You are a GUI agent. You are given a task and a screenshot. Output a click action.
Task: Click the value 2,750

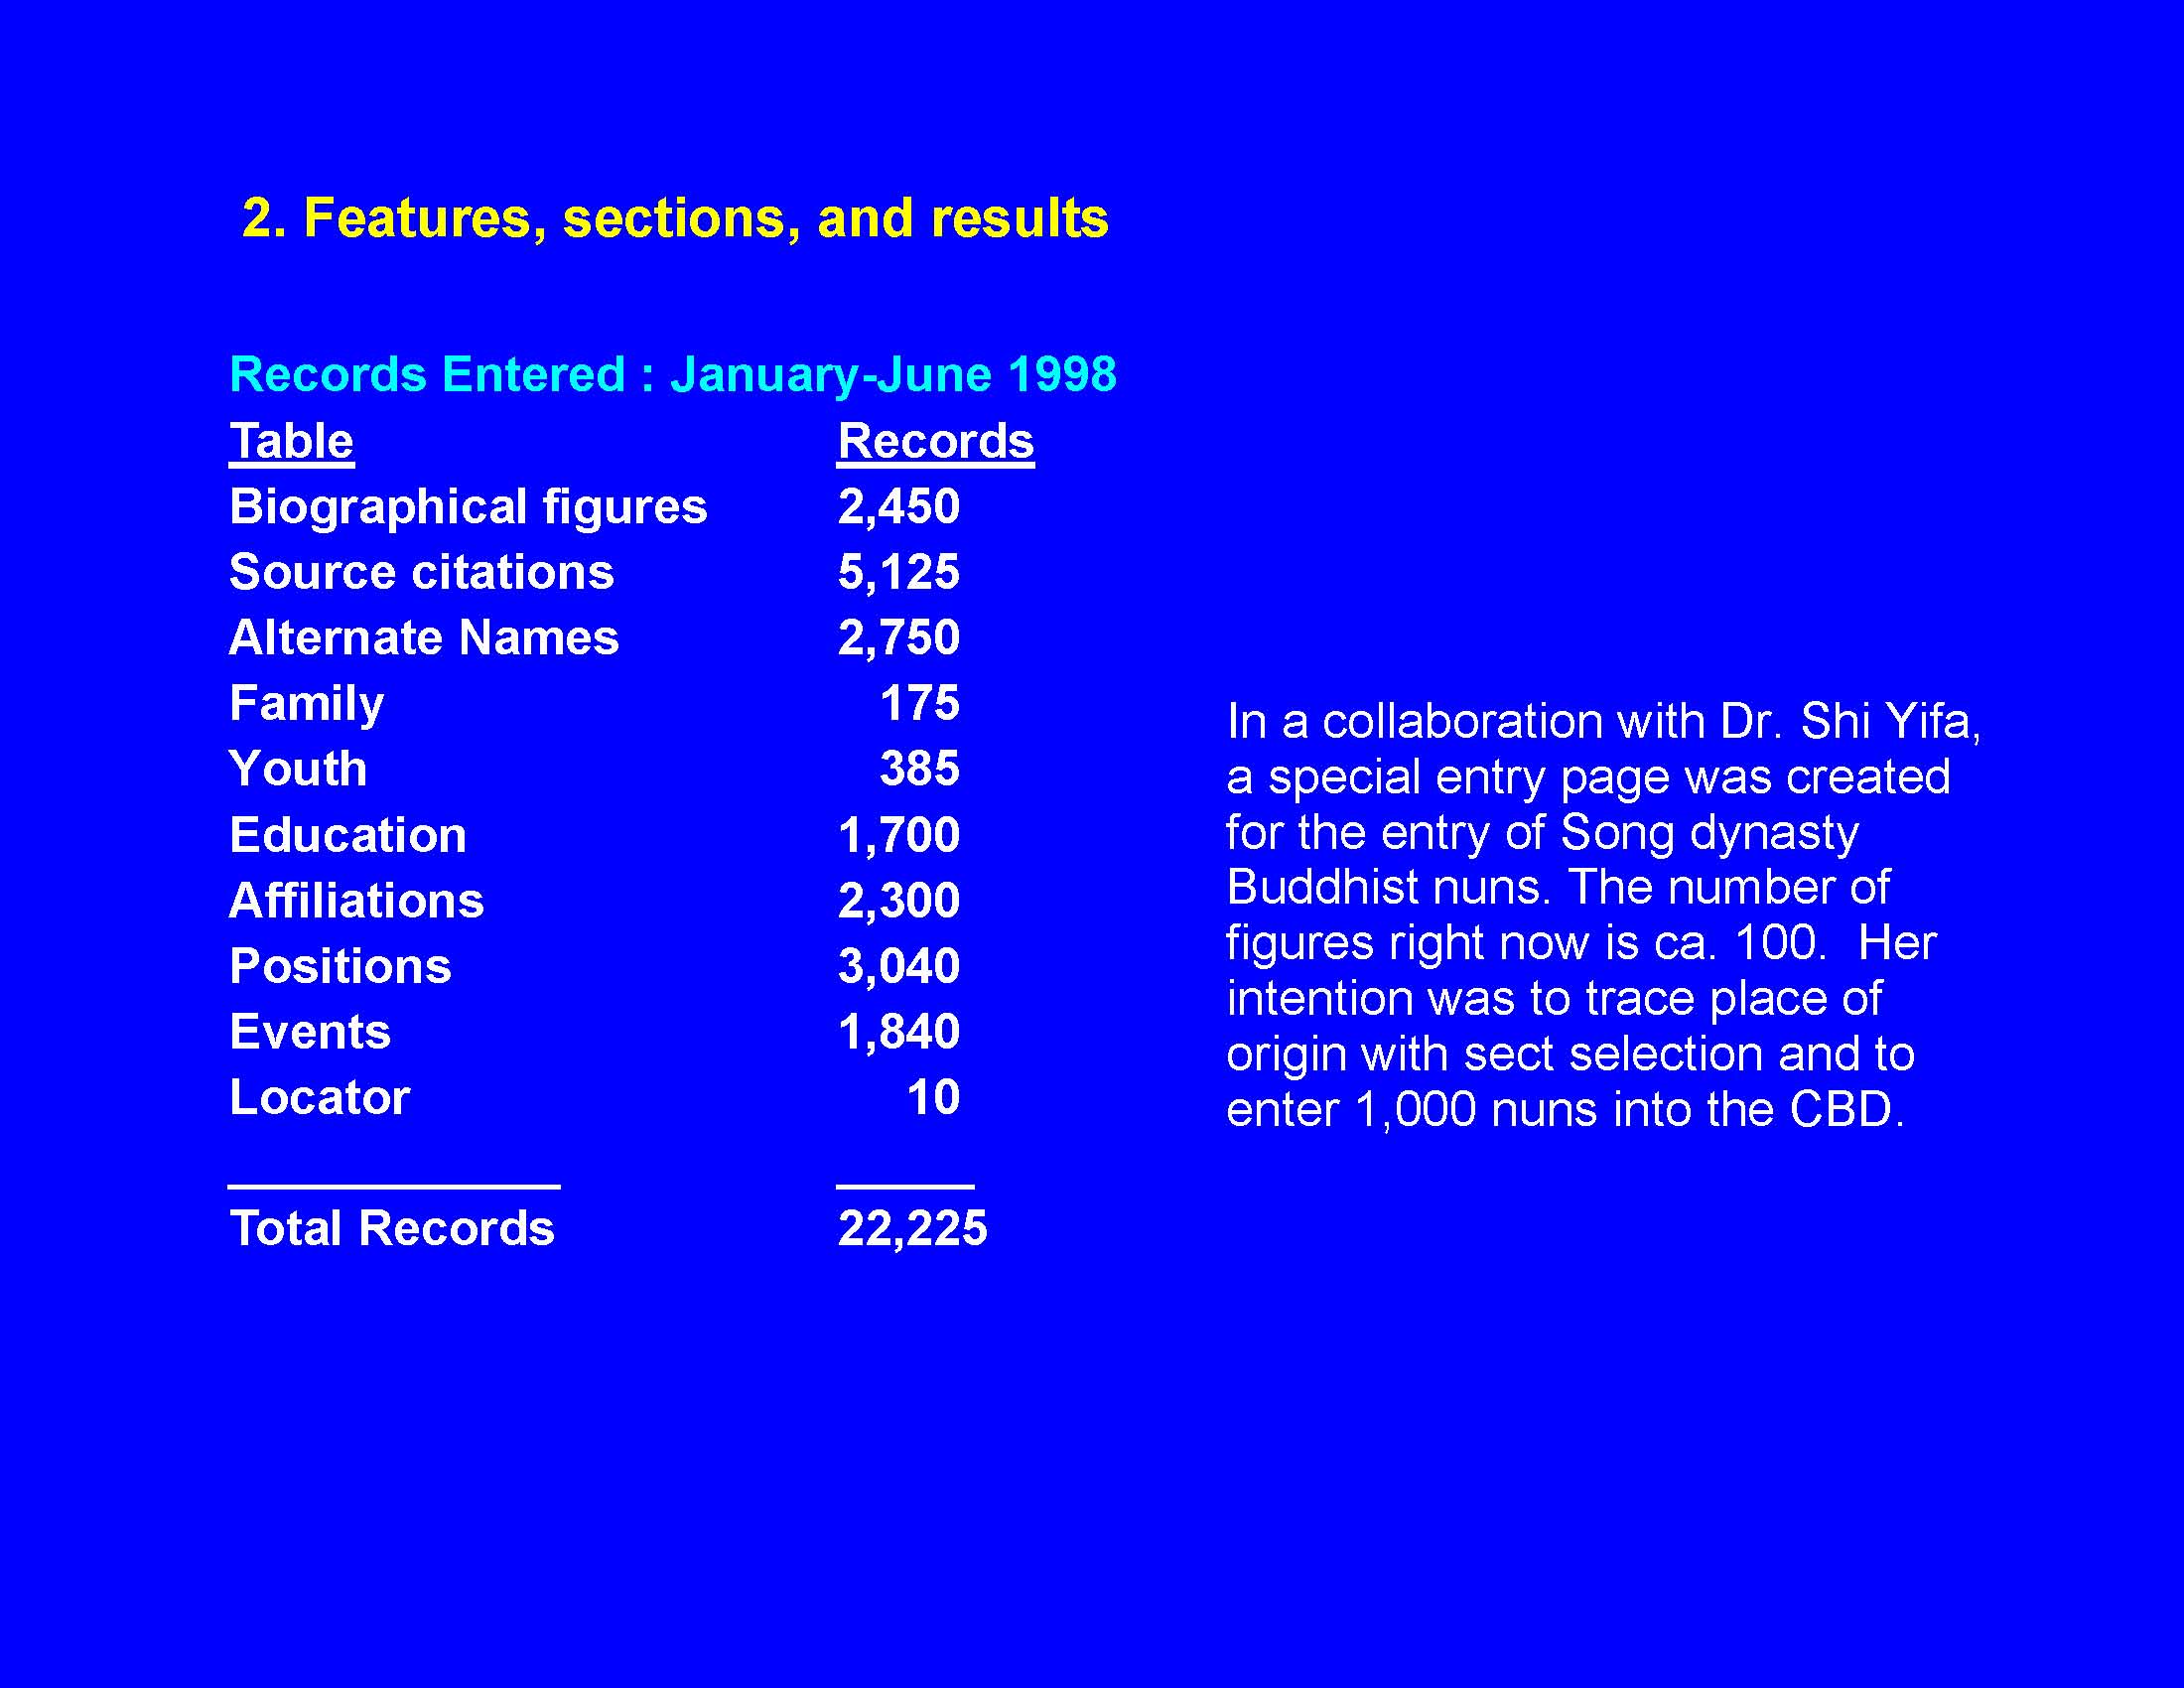coord(899,638)
